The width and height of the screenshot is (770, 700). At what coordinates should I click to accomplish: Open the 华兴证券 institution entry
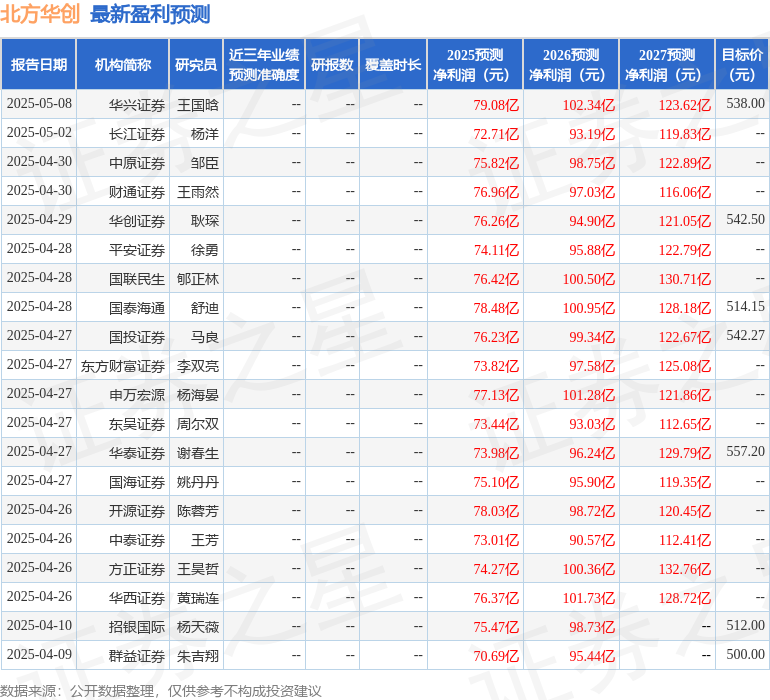tap(137, 104)
